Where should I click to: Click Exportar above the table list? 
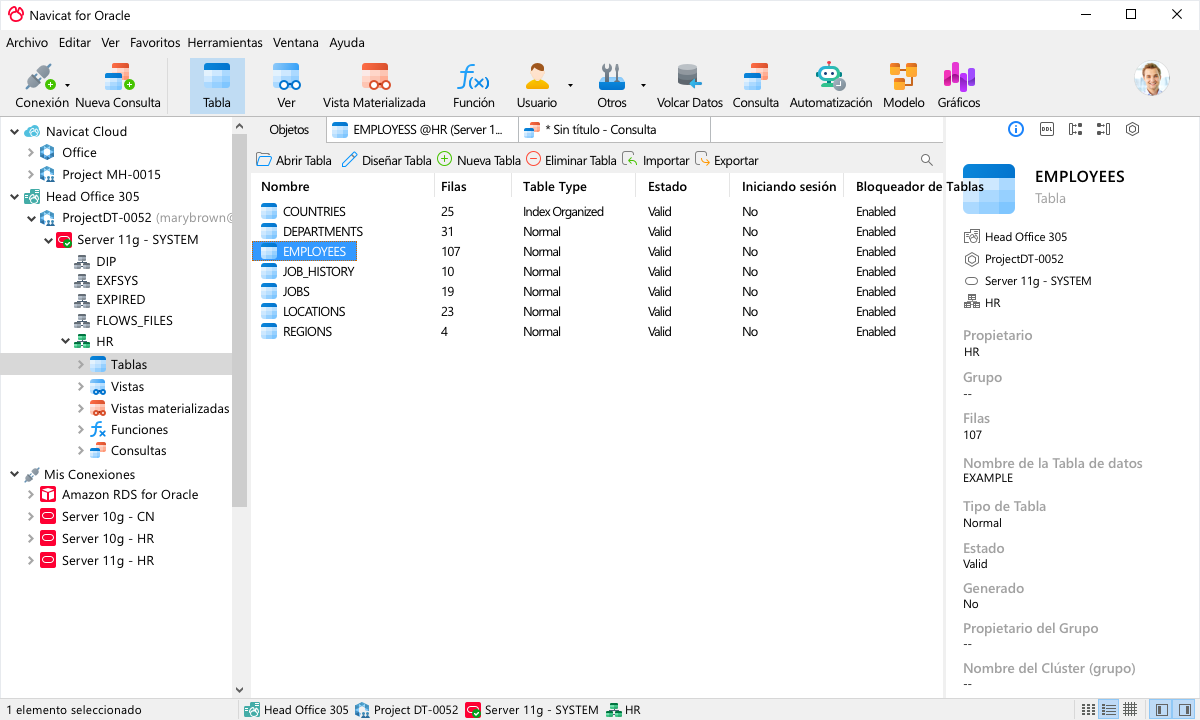(727, 159)
